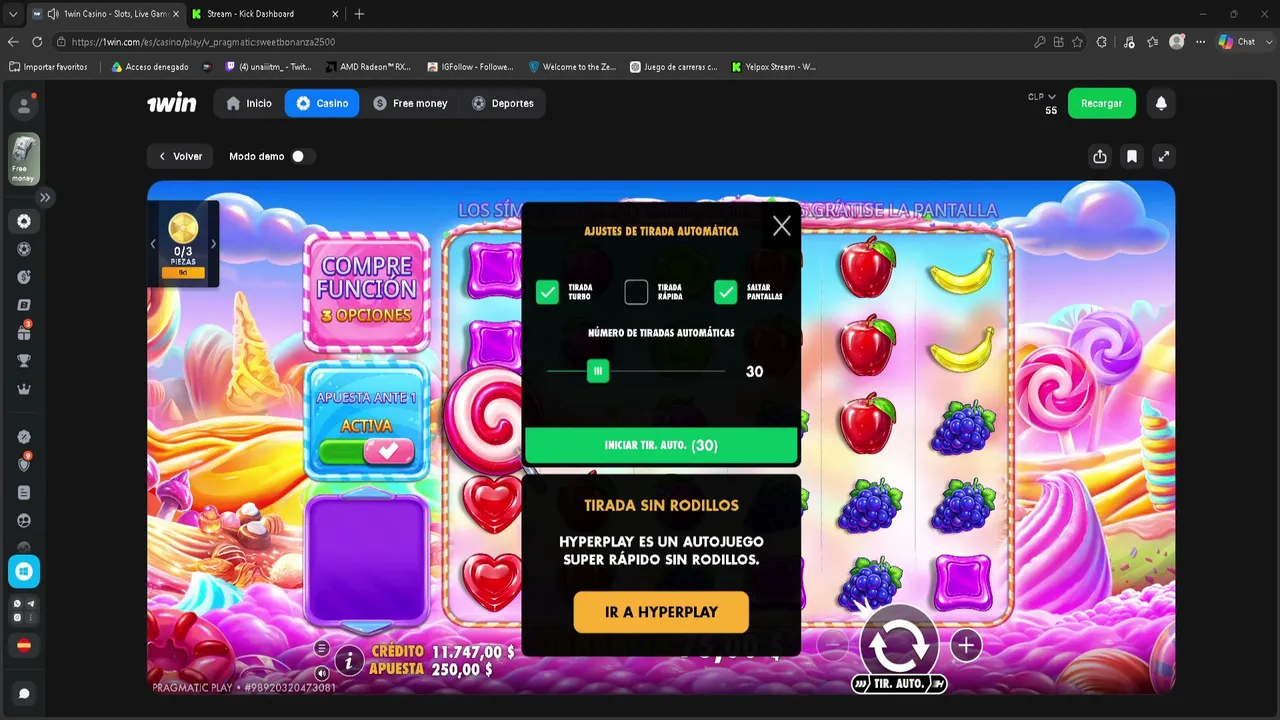Add page to favorites with star icon

[1077, 42]
